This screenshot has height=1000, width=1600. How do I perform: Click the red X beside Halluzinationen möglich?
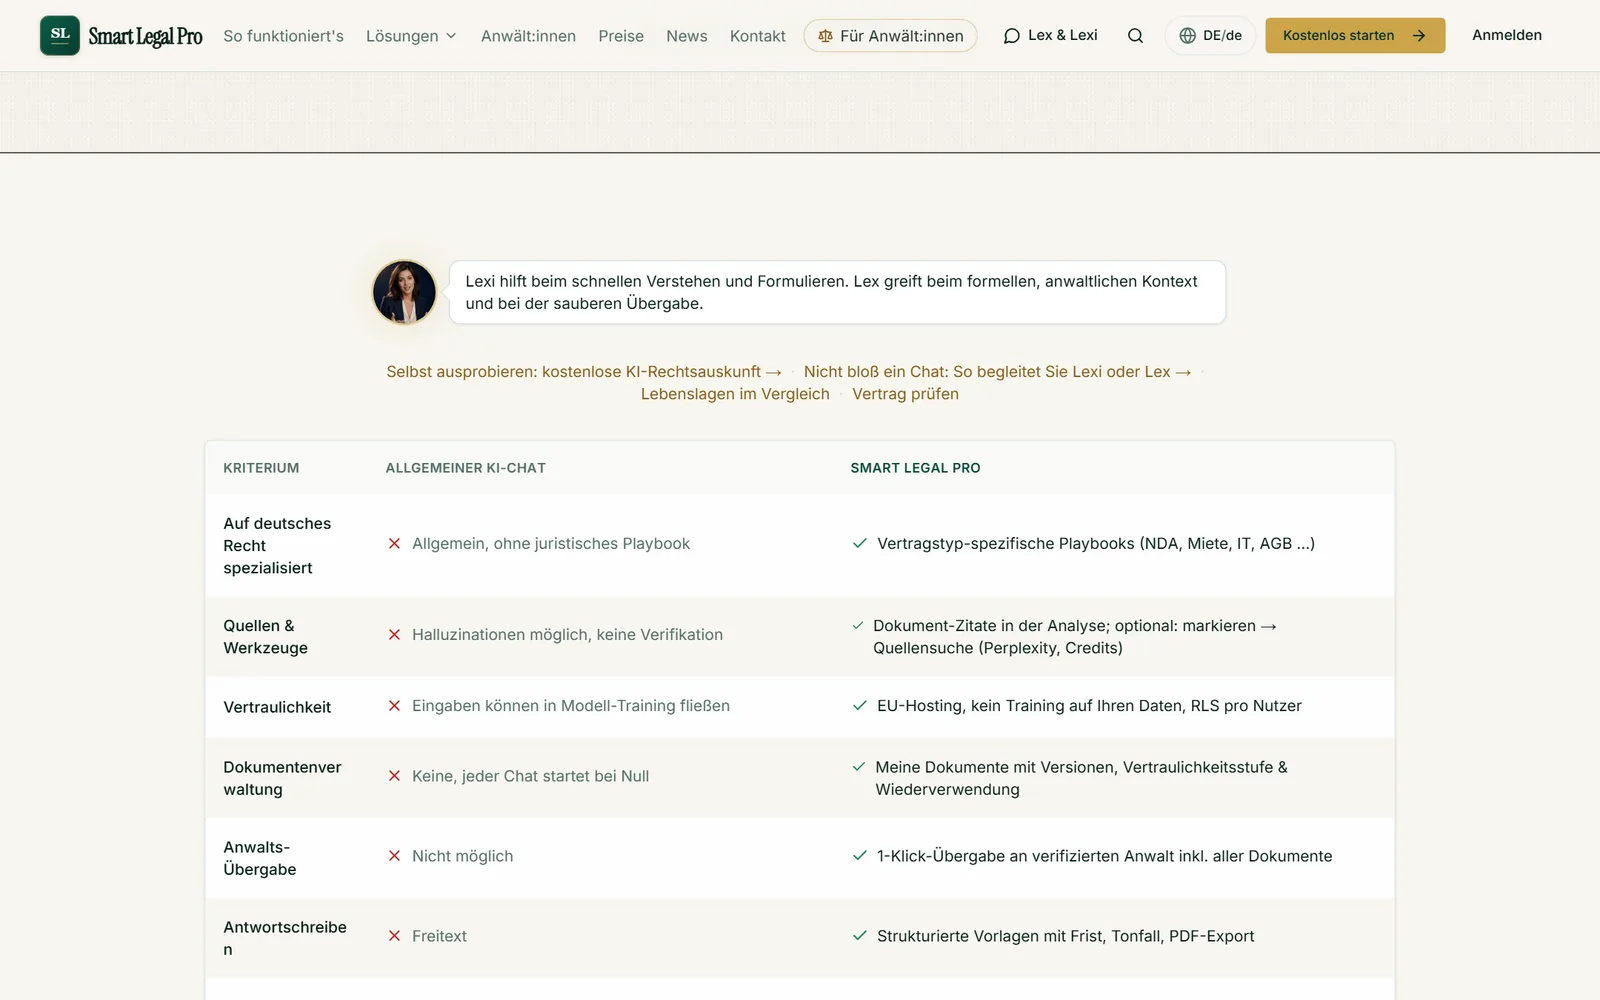click(394, 635)
